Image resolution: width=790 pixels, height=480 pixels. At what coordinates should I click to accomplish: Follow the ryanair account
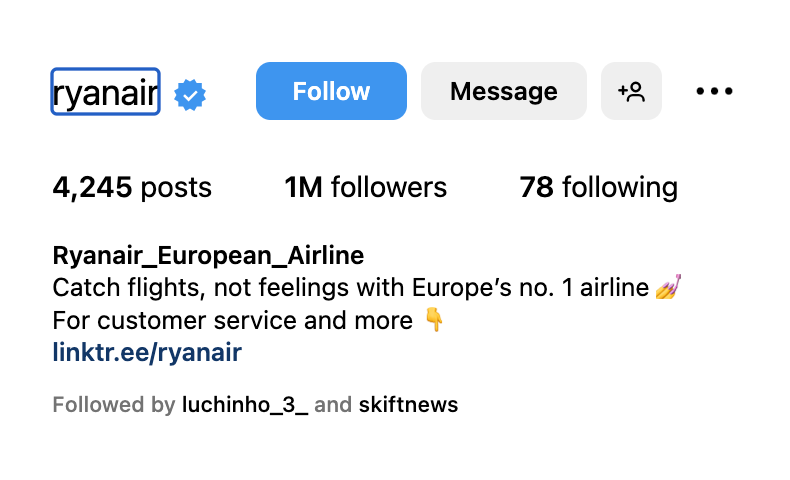(331, 91)
